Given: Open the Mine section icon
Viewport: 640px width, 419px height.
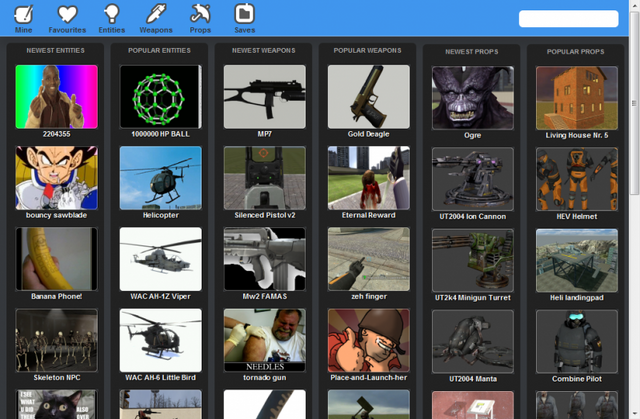Looking at the screenshot, I should coord(24,14).
